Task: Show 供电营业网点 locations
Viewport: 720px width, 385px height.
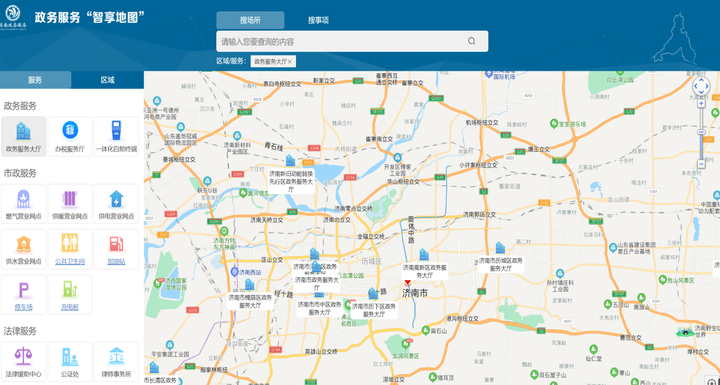Action: 116,204
